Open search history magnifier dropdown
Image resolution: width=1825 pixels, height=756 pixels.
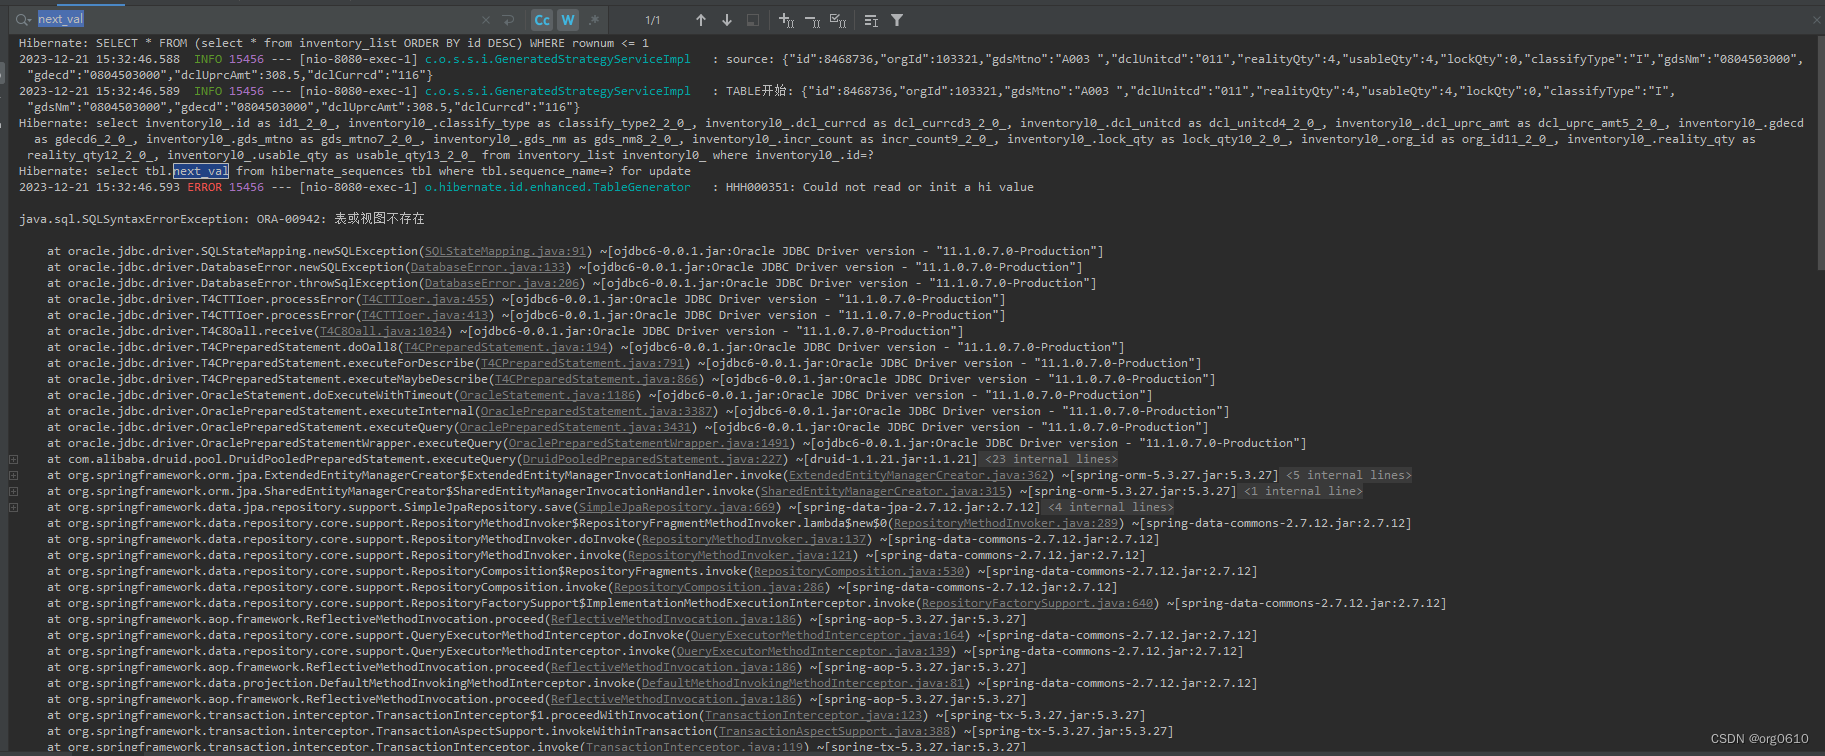(22, 19)
